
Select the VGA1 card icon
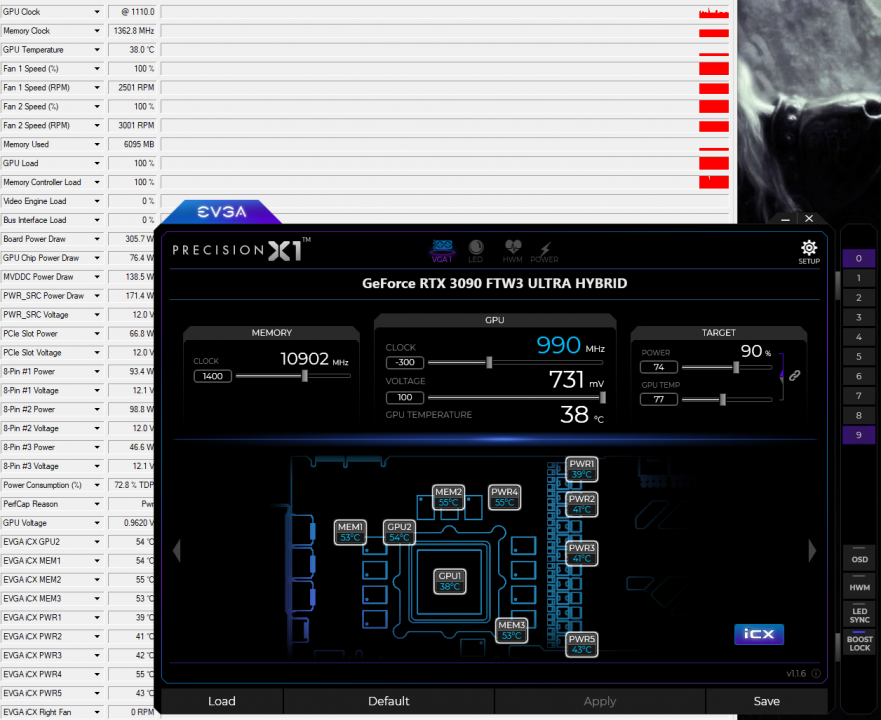click(442, 250)
